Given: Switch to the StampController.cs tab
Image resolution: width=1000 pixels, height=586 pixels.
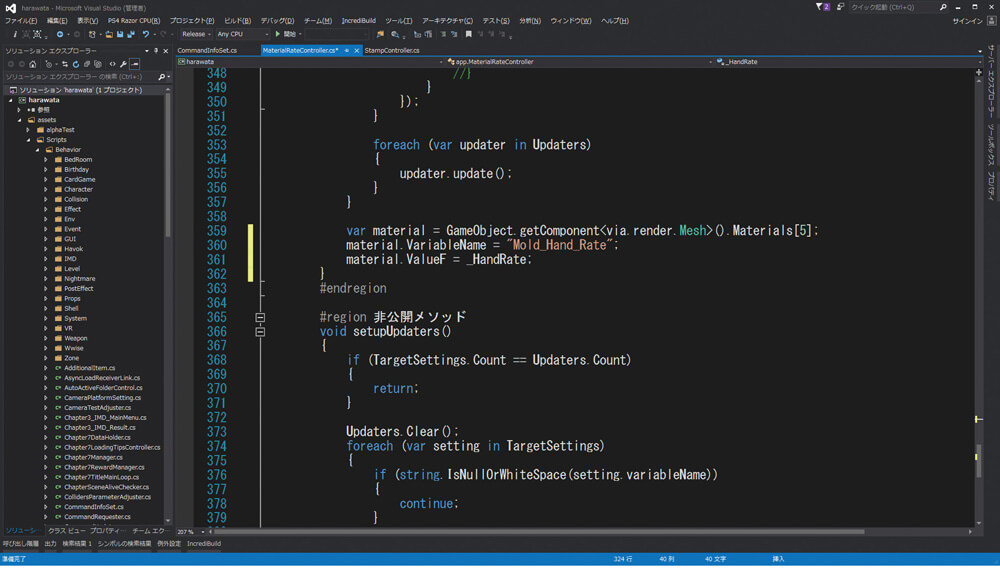Looking at the screenshot, I should pyautogui.click(x=392, y=50).
